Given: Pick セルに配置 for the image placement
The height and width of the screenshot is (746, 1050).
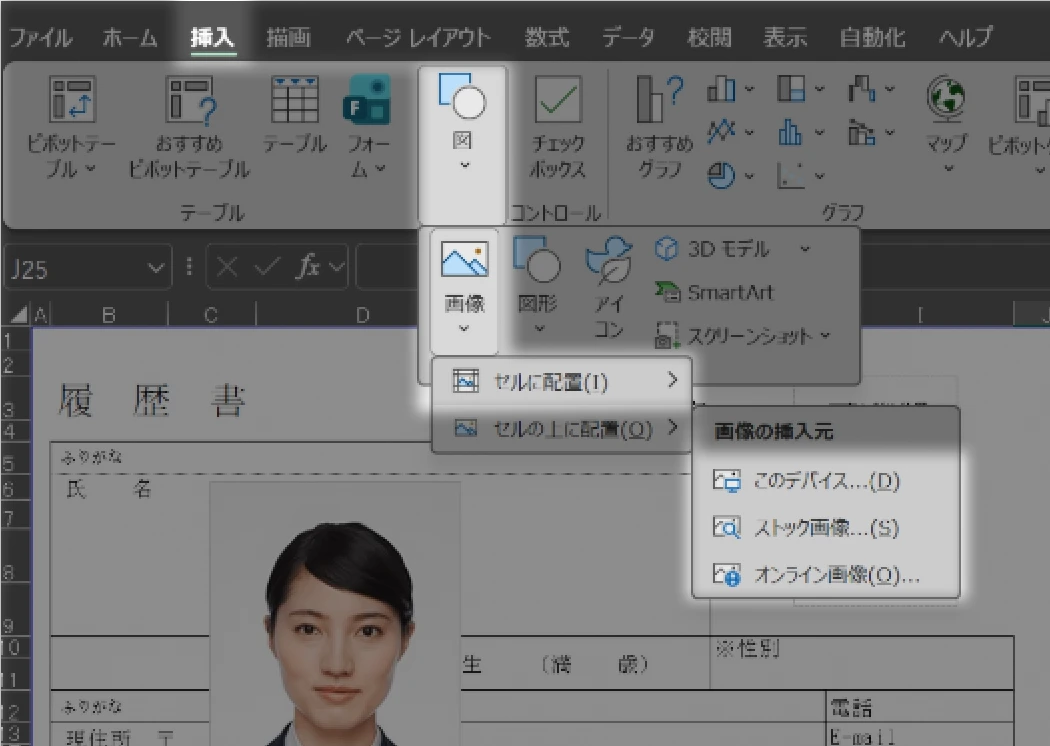Looking at the screenshot, I should click(555, 382).
